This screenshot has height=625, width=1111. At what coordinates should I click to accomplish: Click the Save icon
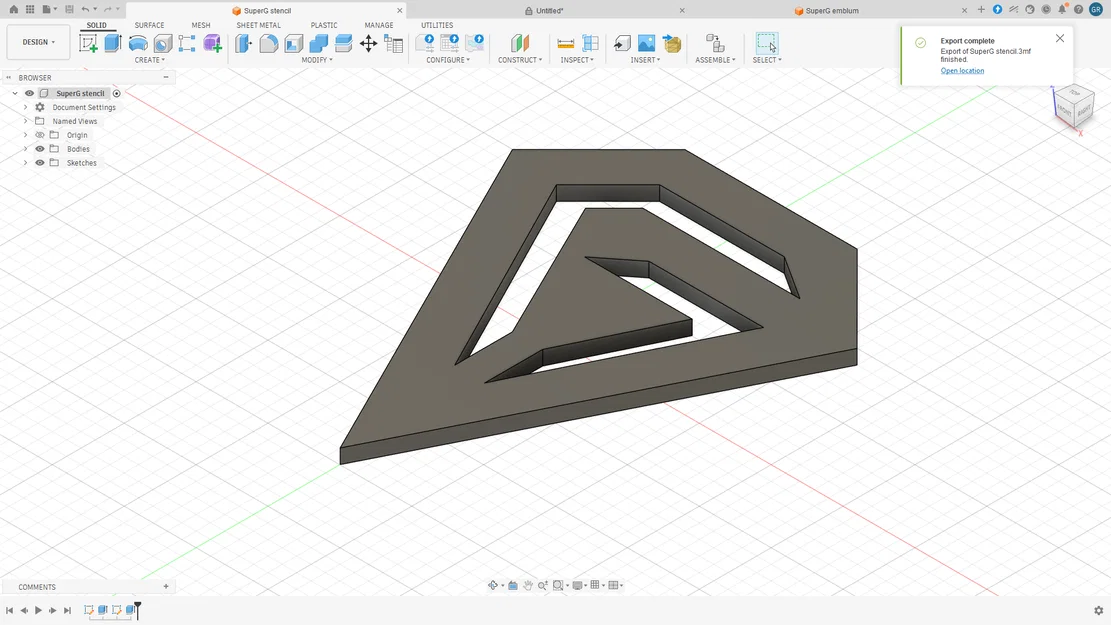click(69, 9)
